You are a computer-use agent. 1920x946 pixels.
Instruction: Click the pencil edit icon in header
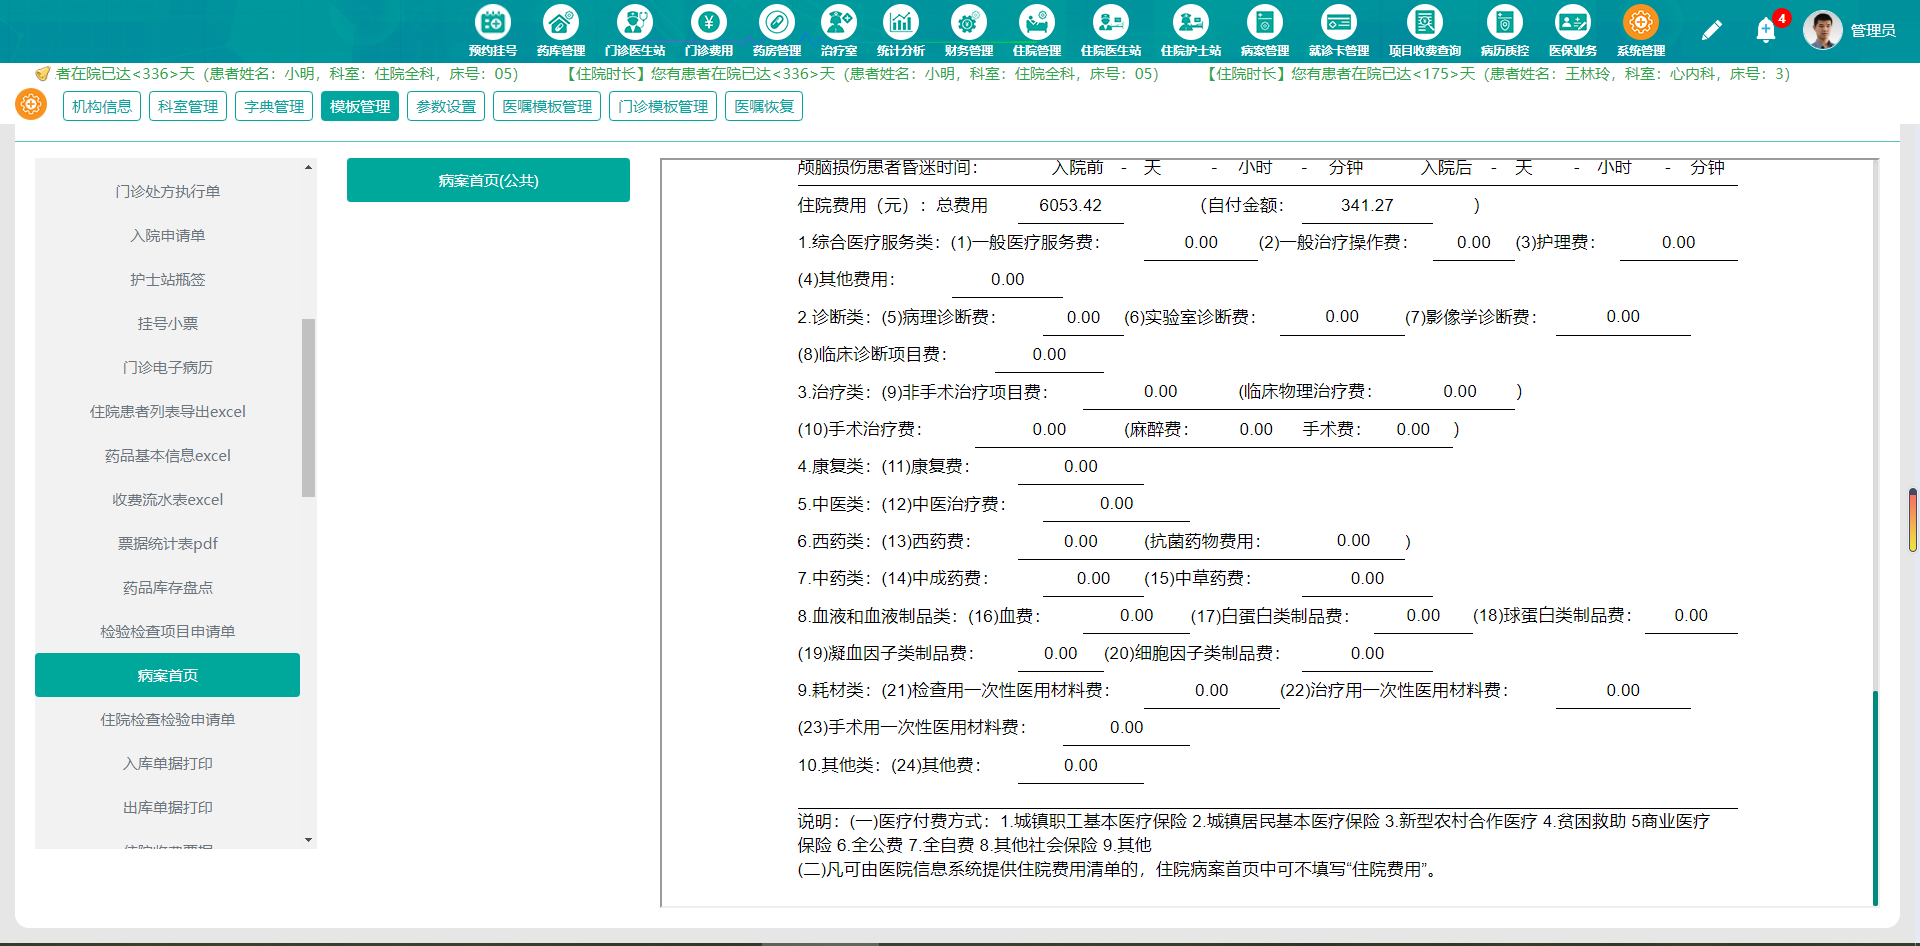tap(1711, 31)
